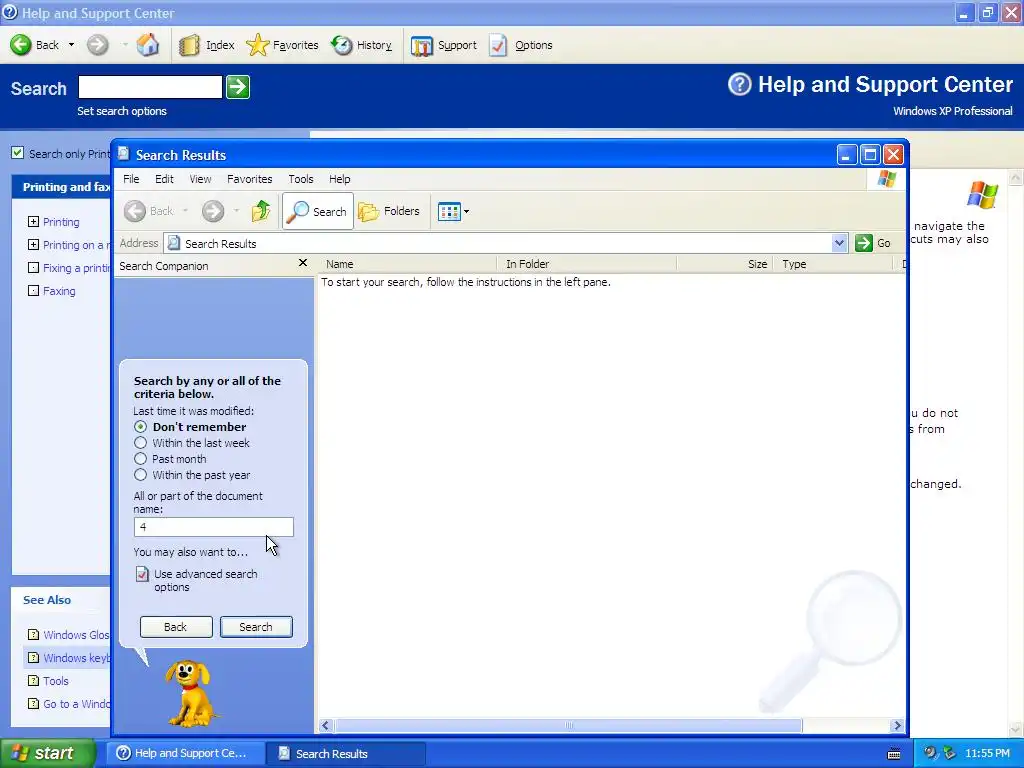Switch to Help and Support Center taskbar button
Image resolution: width=1024 pixels, height=768 pixels.
(x=185, y=754)
